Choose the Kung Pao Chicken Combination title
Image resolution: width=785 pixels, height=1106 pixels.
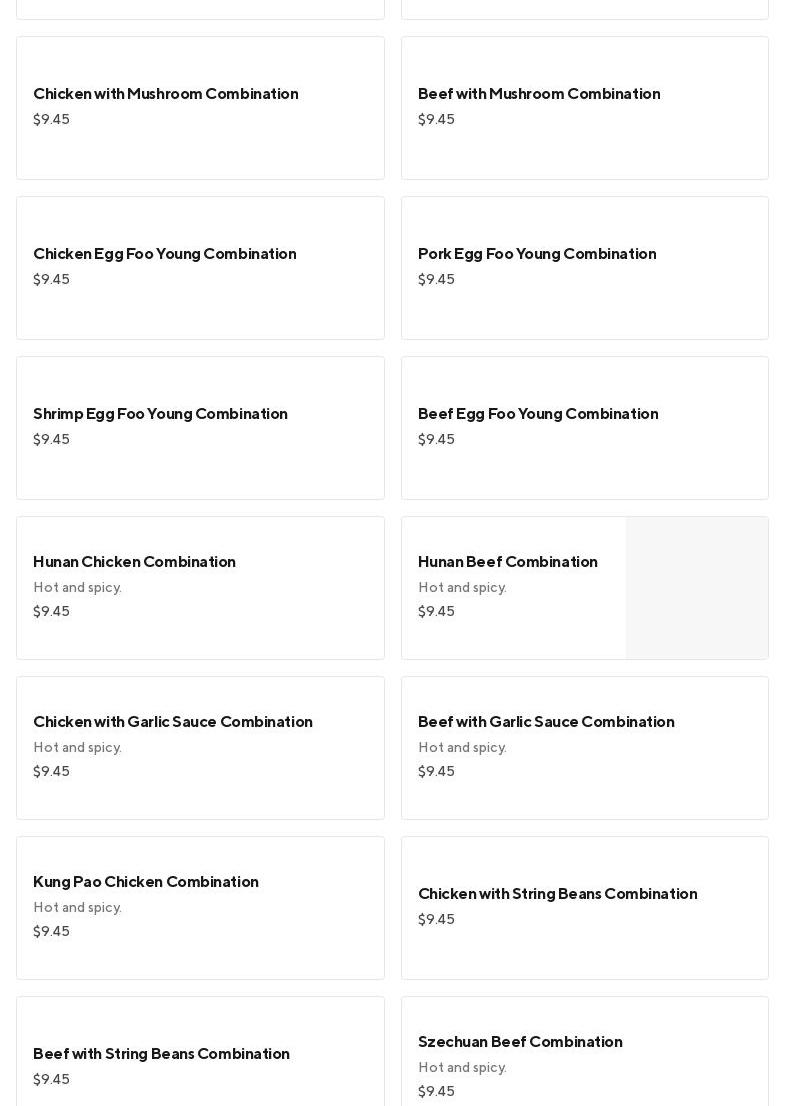coord(146,882)
